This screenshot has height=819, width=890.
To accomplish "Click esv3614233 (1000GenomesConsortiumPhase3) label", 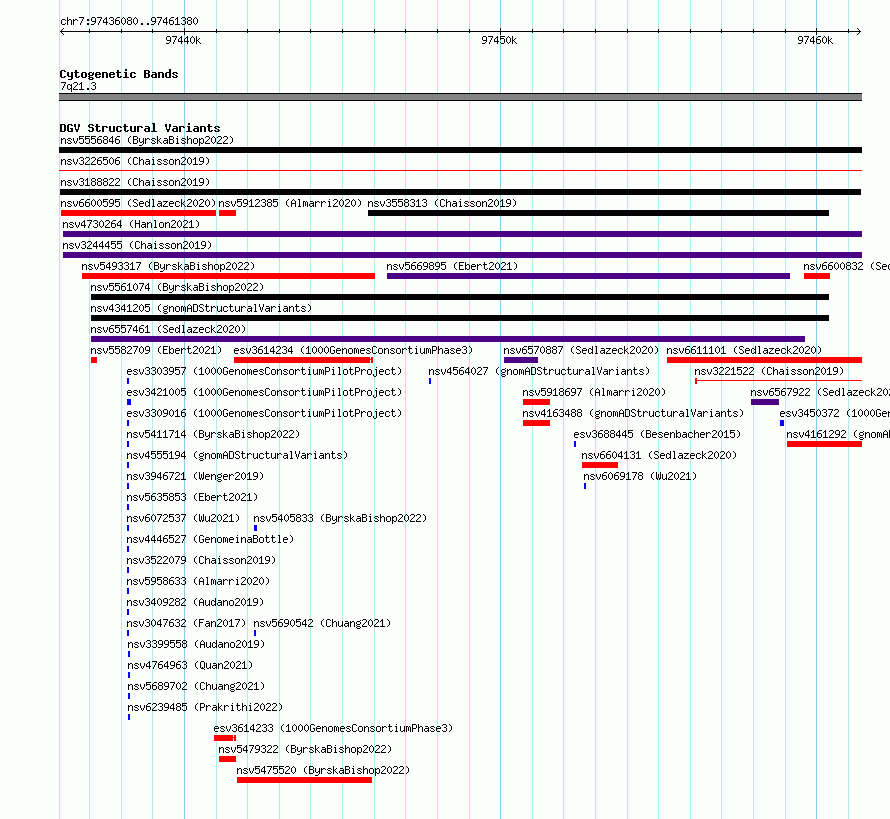I will (x=333, y=728).
